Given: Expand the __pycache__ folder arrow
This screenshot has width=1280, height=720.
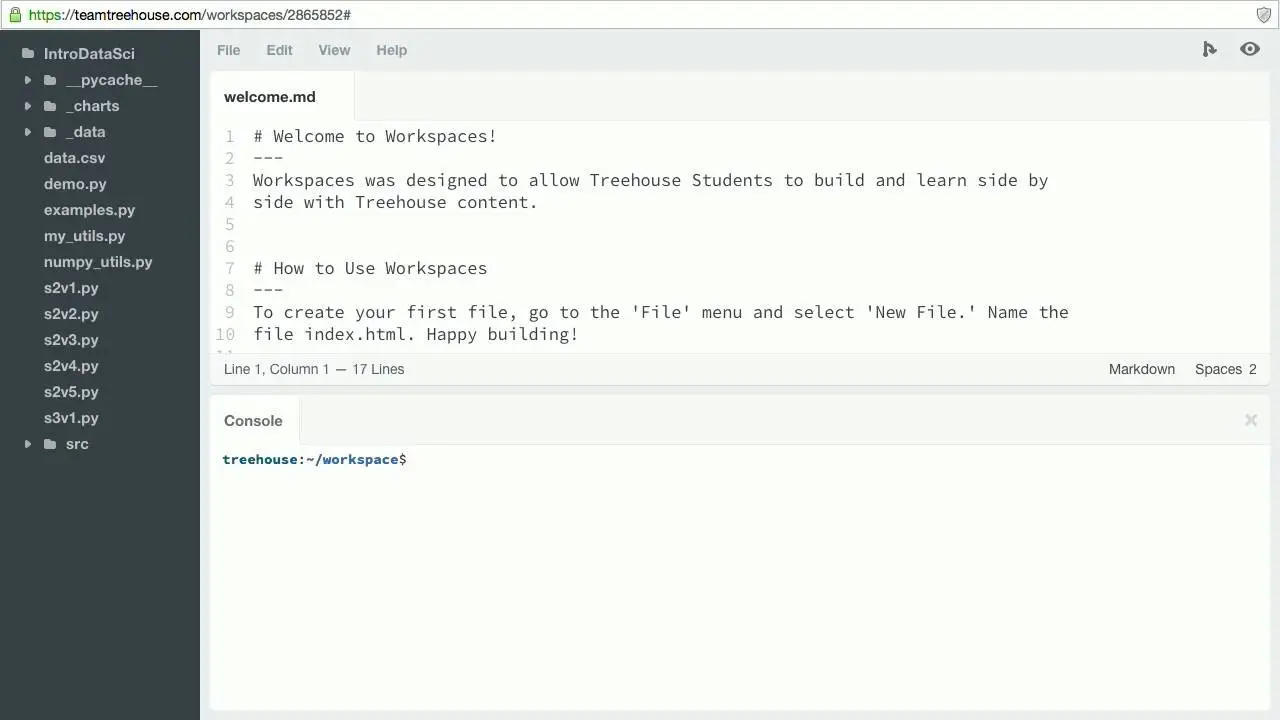Looking at the screenshot, I should tap(28, 80).
